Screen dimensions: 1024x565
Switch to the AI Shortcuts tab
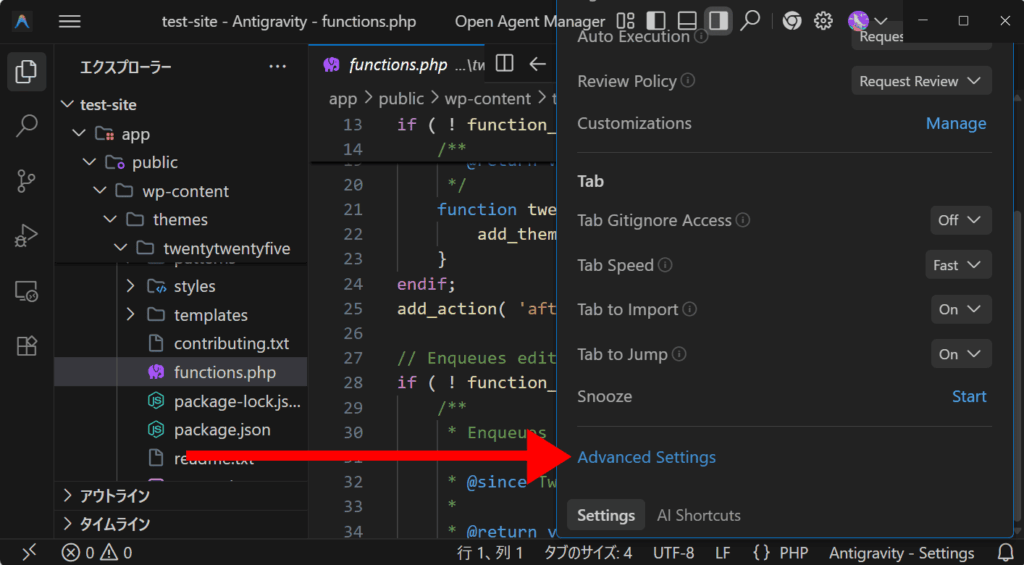pos(698,516)
